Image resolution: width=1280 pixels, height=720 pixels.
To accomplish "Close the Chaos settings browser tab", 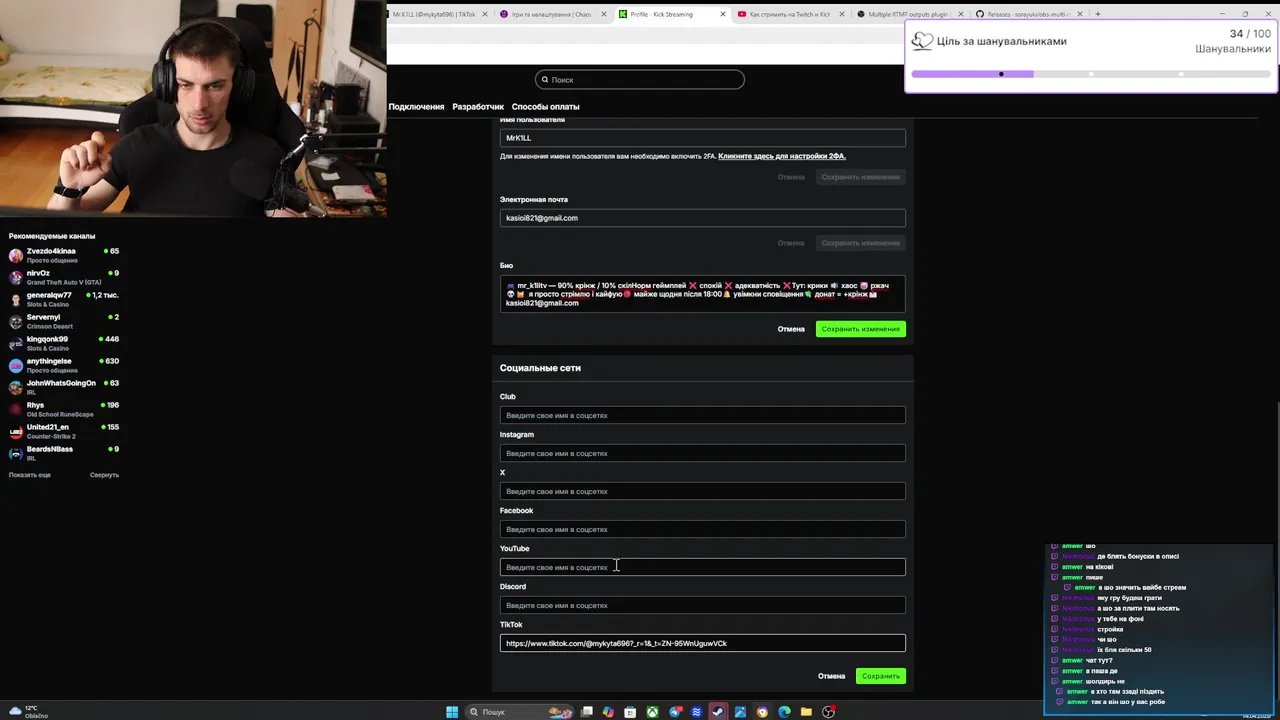I will pyautogui.click(x=604, y=14).
